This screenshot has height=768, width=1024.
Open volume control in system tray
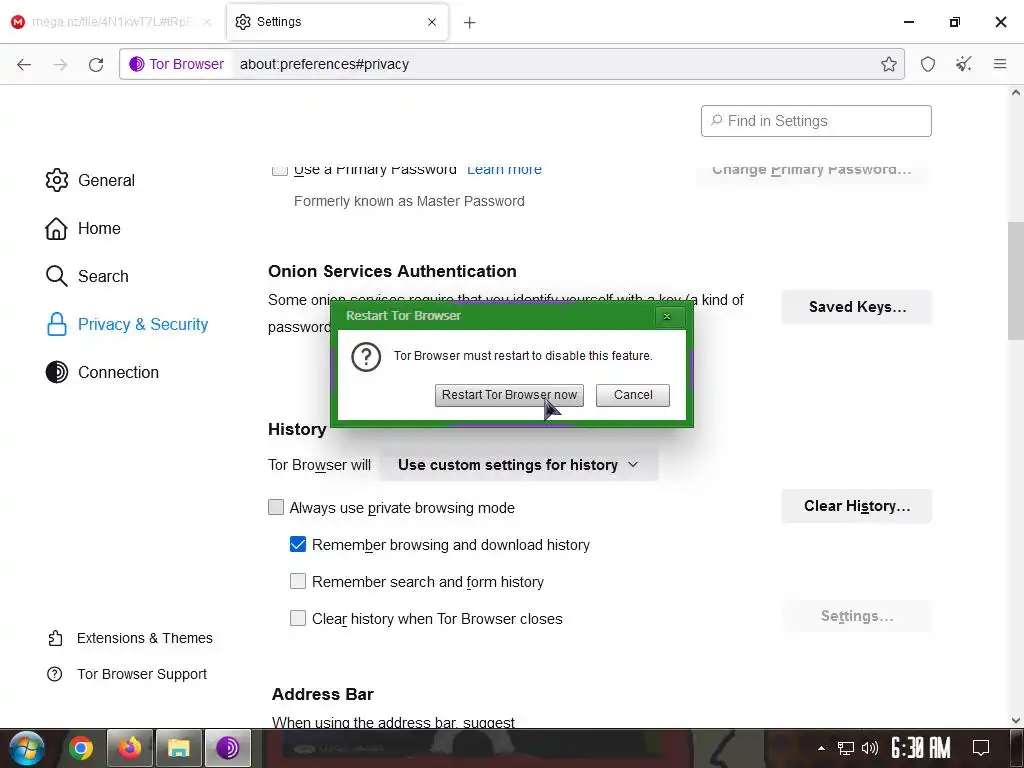click(x=870, y=748)
